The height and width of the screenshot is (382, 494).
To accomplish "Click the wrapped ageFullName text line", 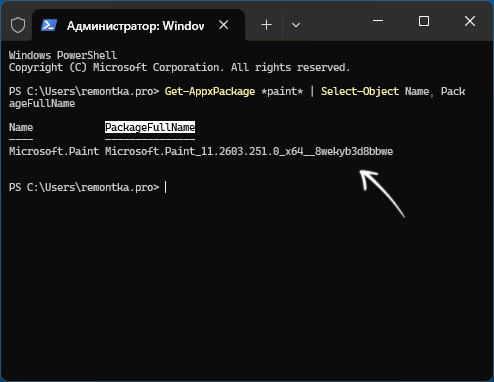I will [x=42, y=103].
